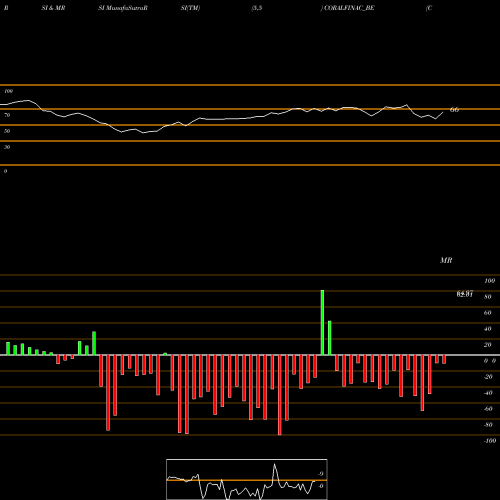This screenshot has width=500, height=500.
Task: Click the RSI panel's 100 axis label
Action: click(8, 91)
